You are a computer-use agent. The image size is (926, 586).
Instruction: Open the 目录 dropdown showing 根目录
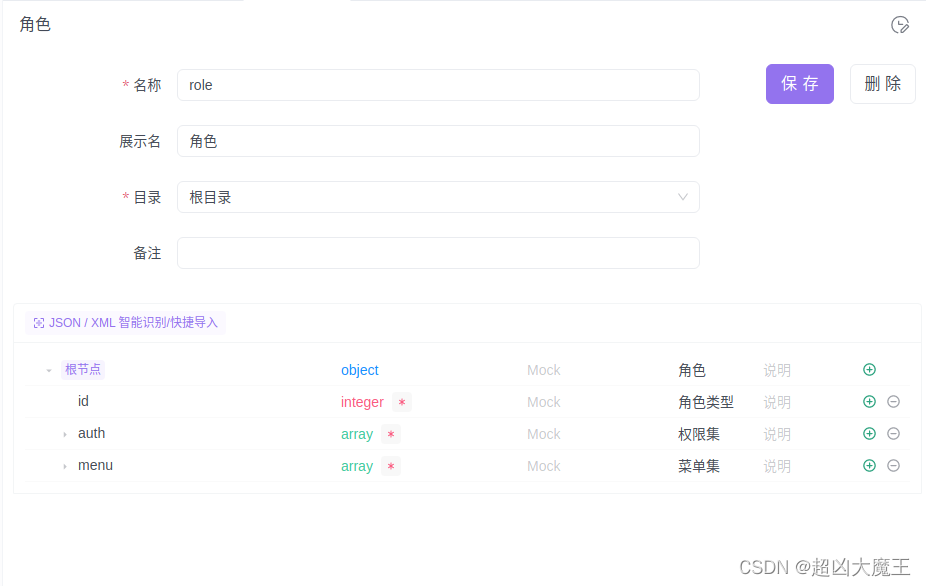[438, 197]
